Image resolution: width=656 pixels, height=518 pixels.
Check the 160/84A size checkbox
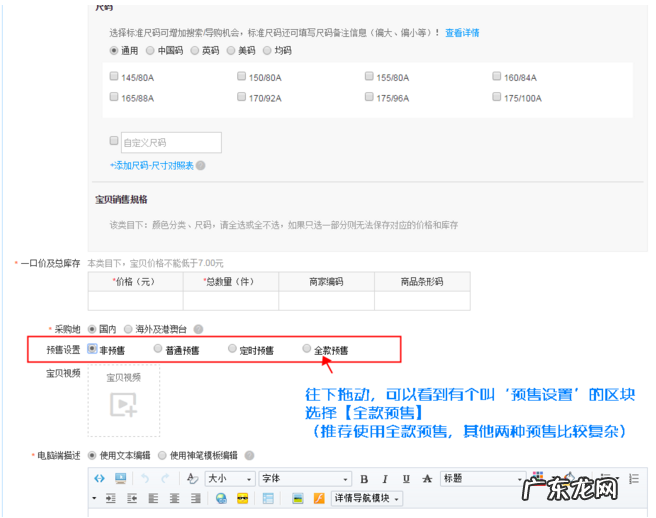(x=497, y=76)
